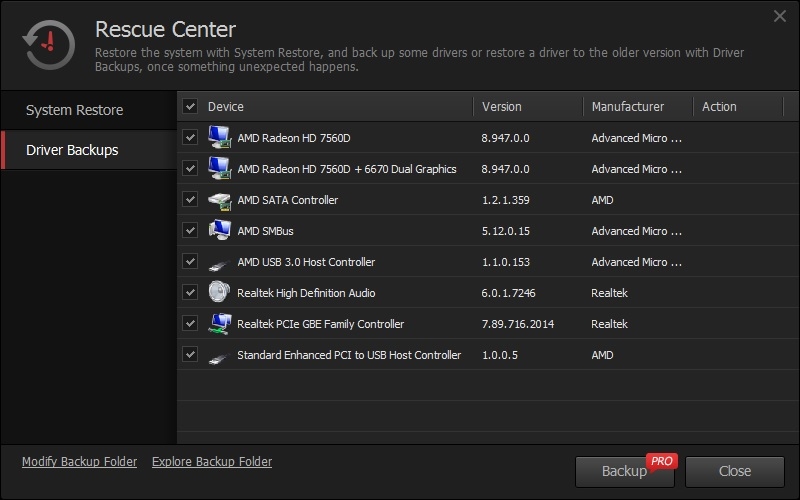The image size is (800, 500).
Task: Click the Rescue Center clock restore icon
Action: (48, 45)
